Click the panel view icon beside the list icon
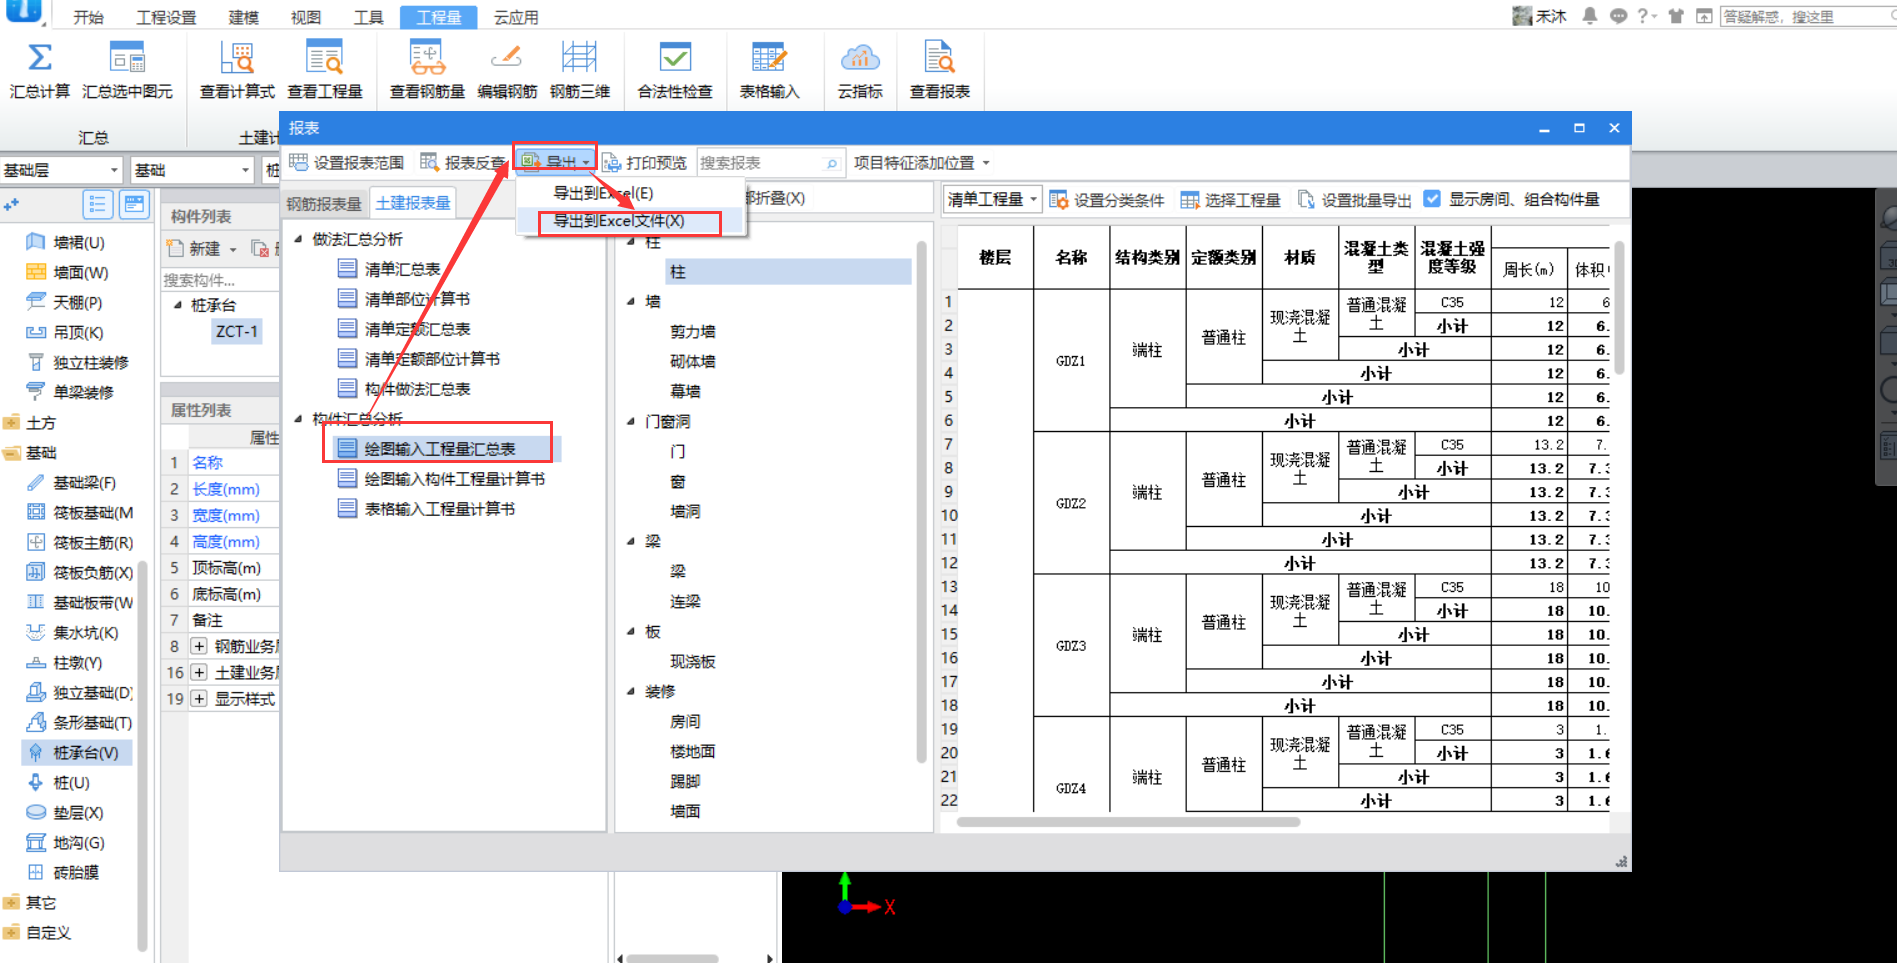Image resolution: width=1897 pixels, height=963 pixels. pos(134,205)
